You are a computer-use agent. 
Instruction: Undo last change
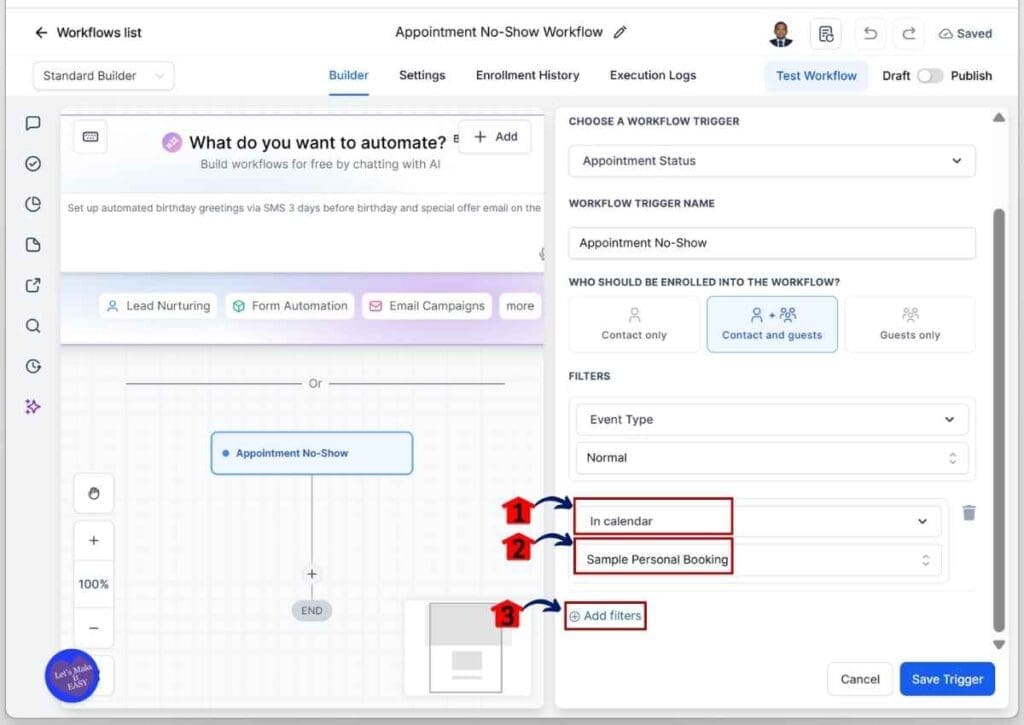pyautogui.click(x=870, y=33)
